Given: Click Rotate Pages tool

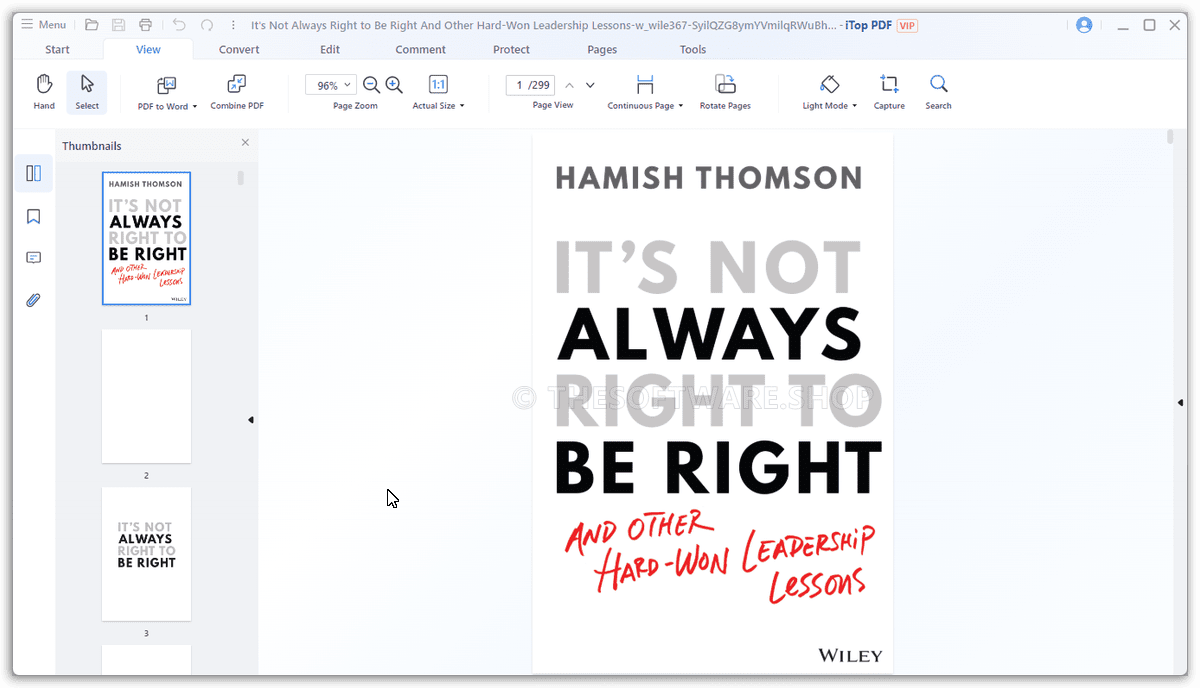Looking at the screenshot, I should tap(725, 92).
